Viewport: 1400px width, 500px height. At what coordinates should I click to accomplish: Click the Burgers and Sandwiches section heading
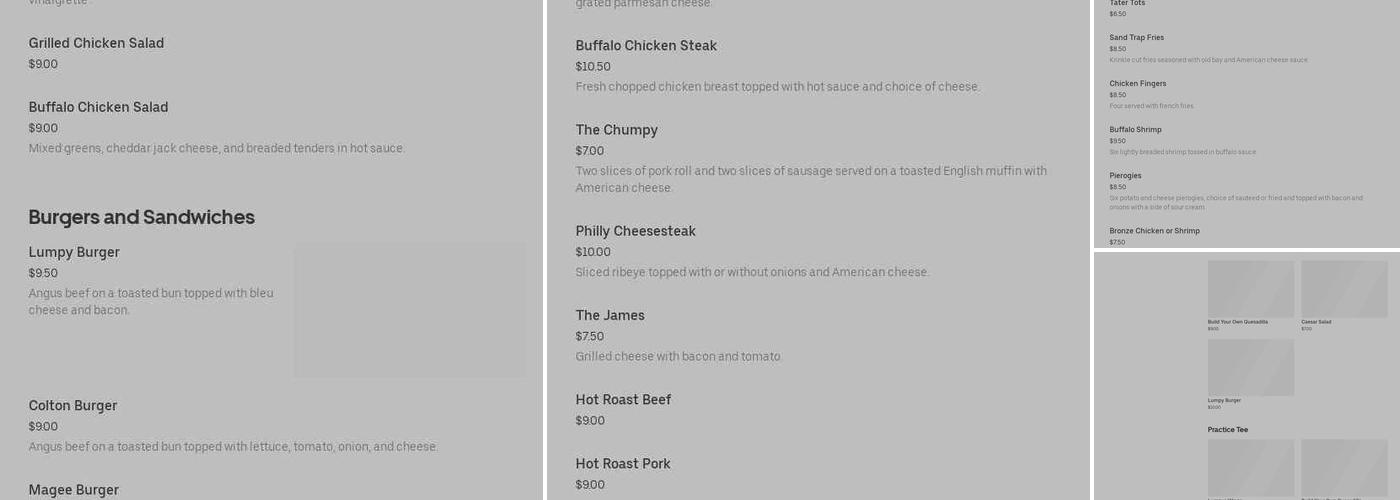click(141, 217)
